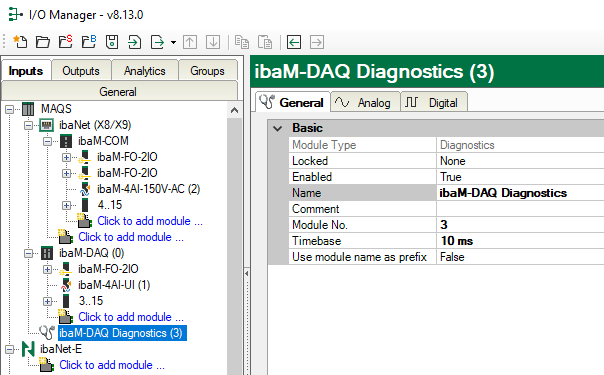This screenshot has height=375, width=604.
Task: Click the export arrow-out-of-page icon
Action: (158, 42)
